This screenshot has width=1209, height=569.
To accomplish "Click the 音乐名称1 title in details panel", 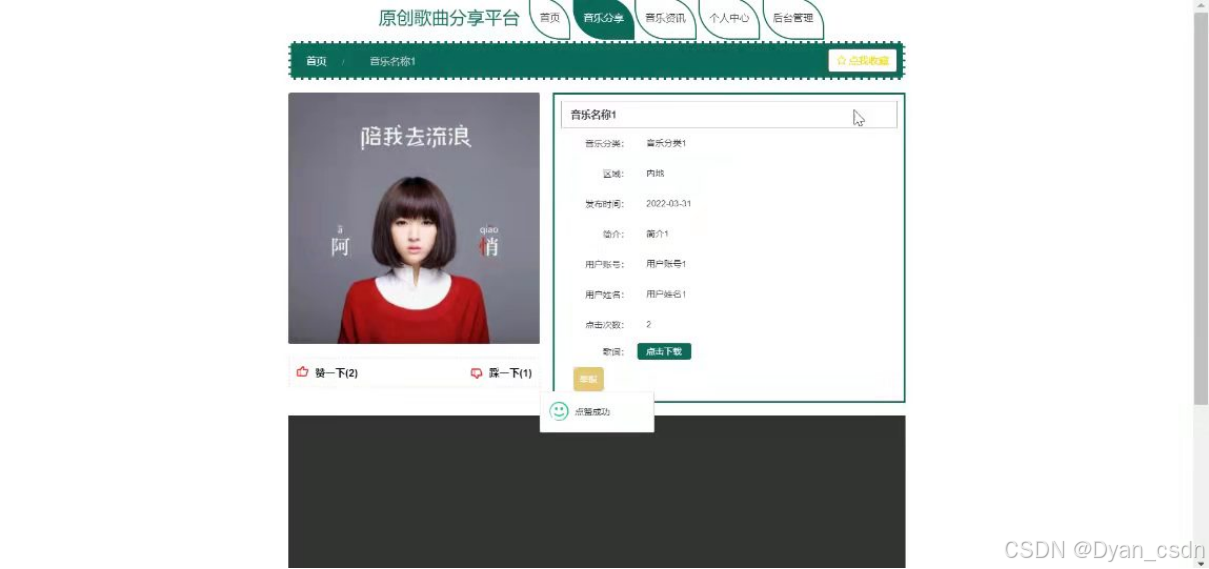I will coord(593,115).
